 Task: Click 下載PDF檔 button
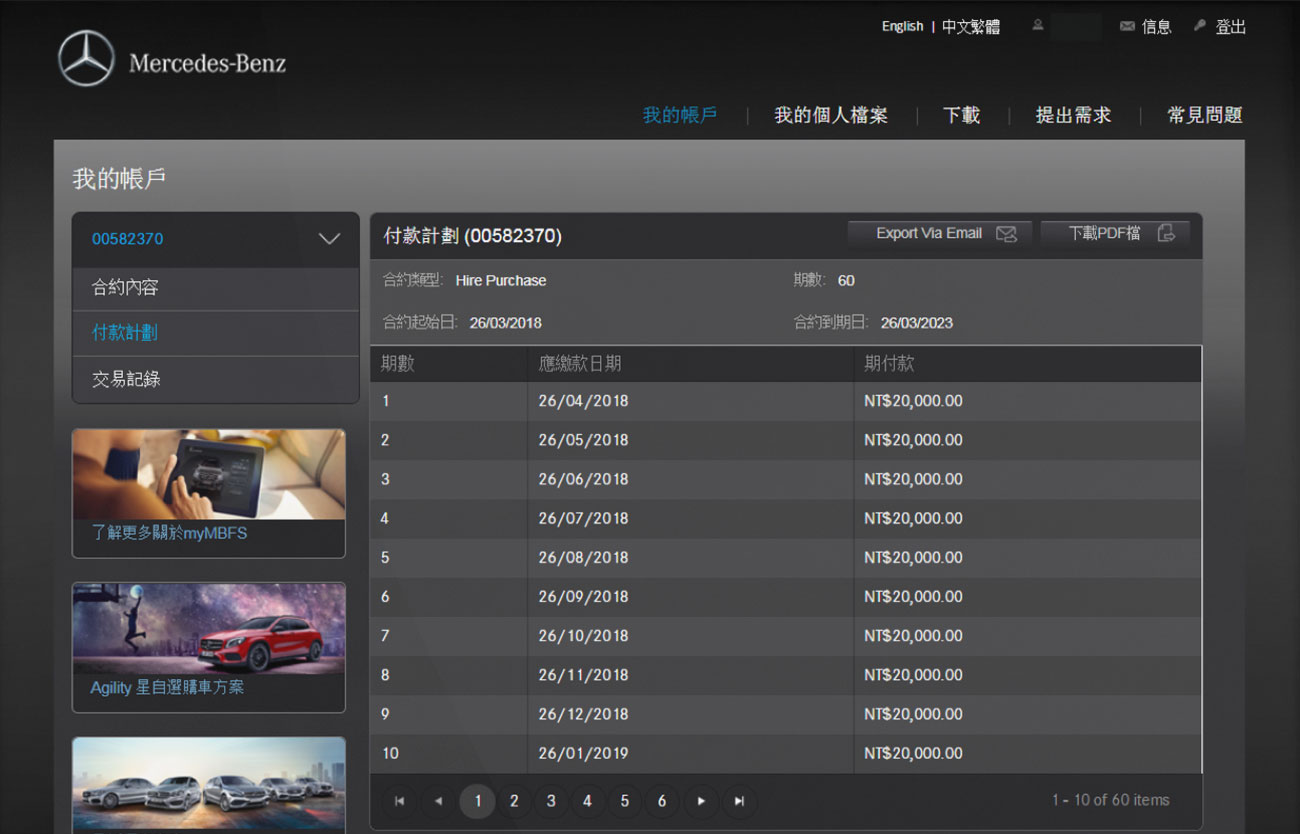tap(1115, 234)
